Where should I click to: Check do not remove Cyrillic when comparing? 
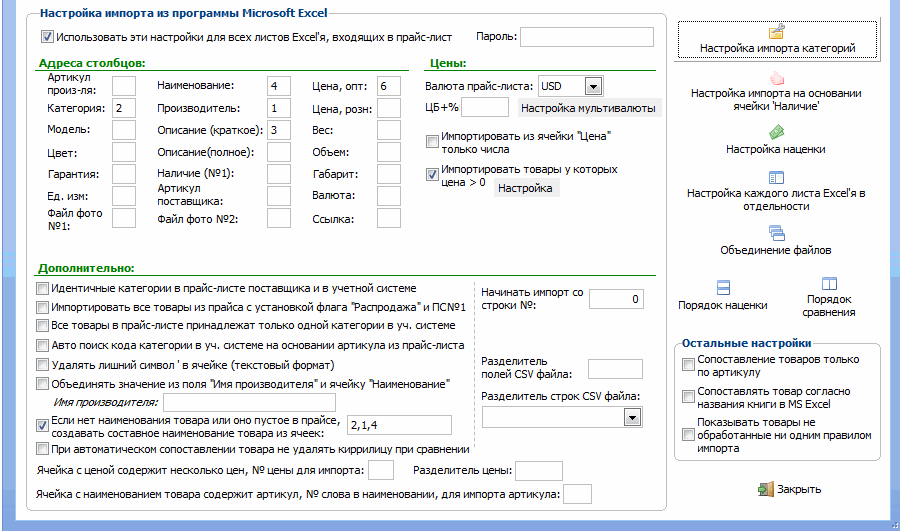pos(42,448)
